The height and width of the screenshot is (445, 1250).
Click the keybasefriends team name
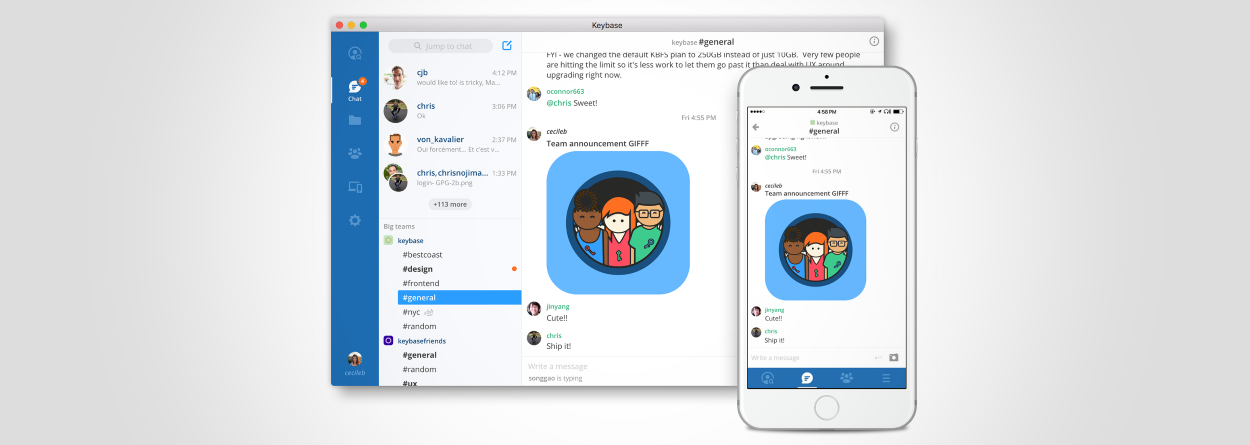click(422, 341)
